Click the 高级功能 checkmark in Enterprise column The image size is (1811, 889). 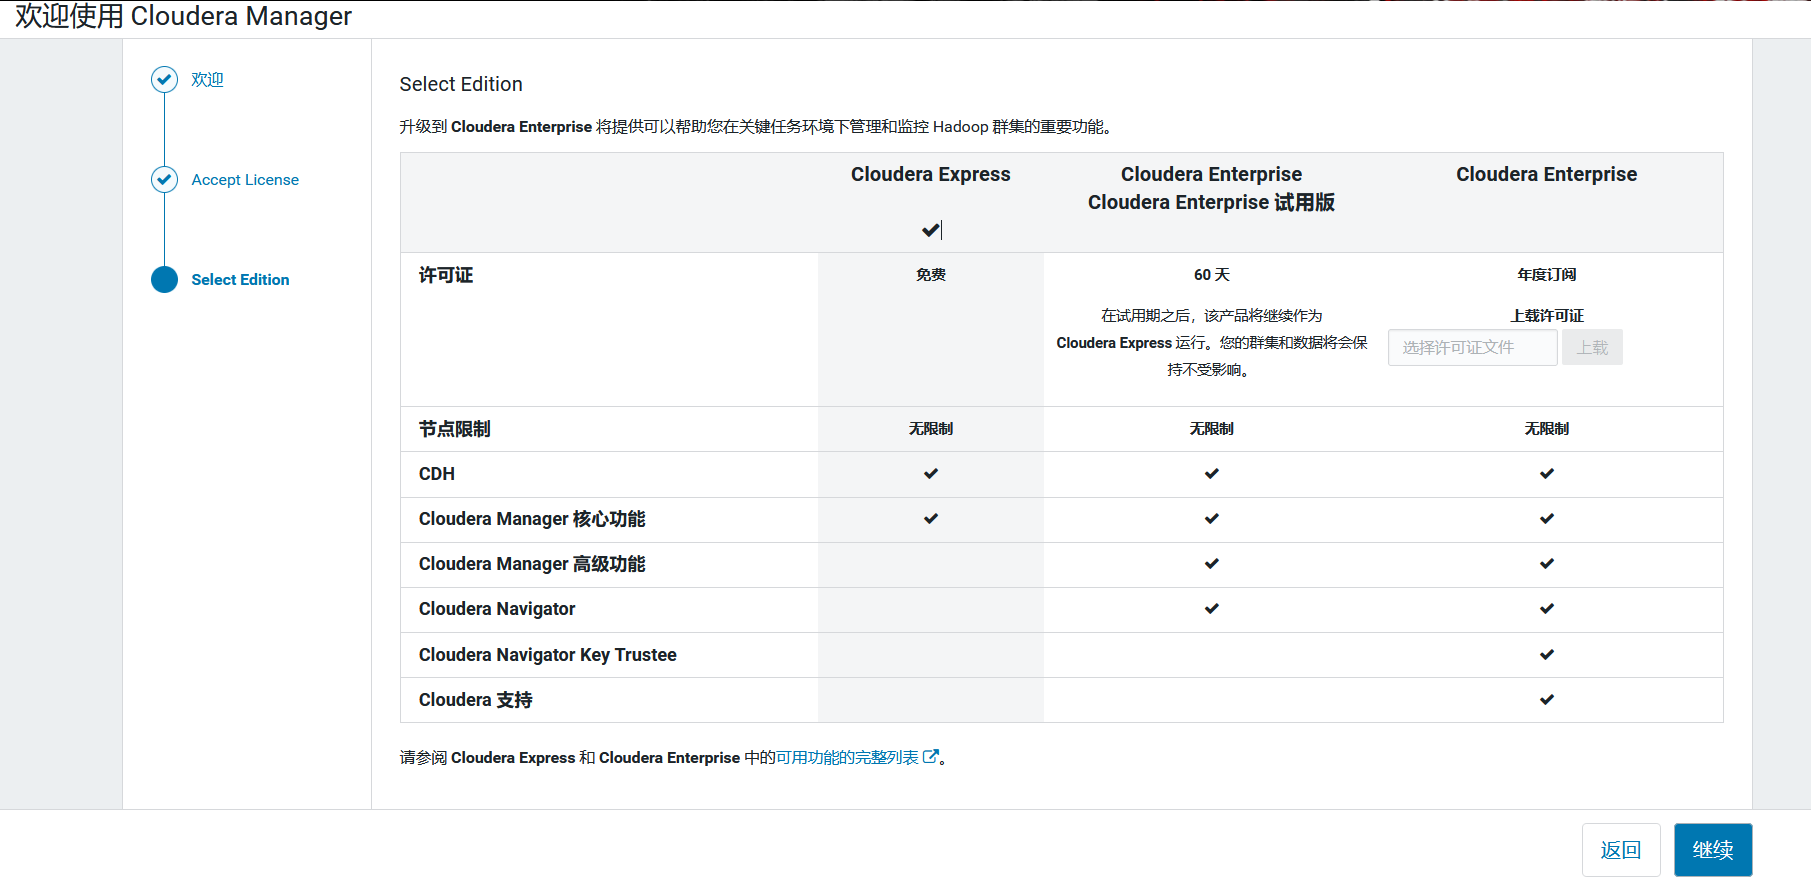(1547, 564)
